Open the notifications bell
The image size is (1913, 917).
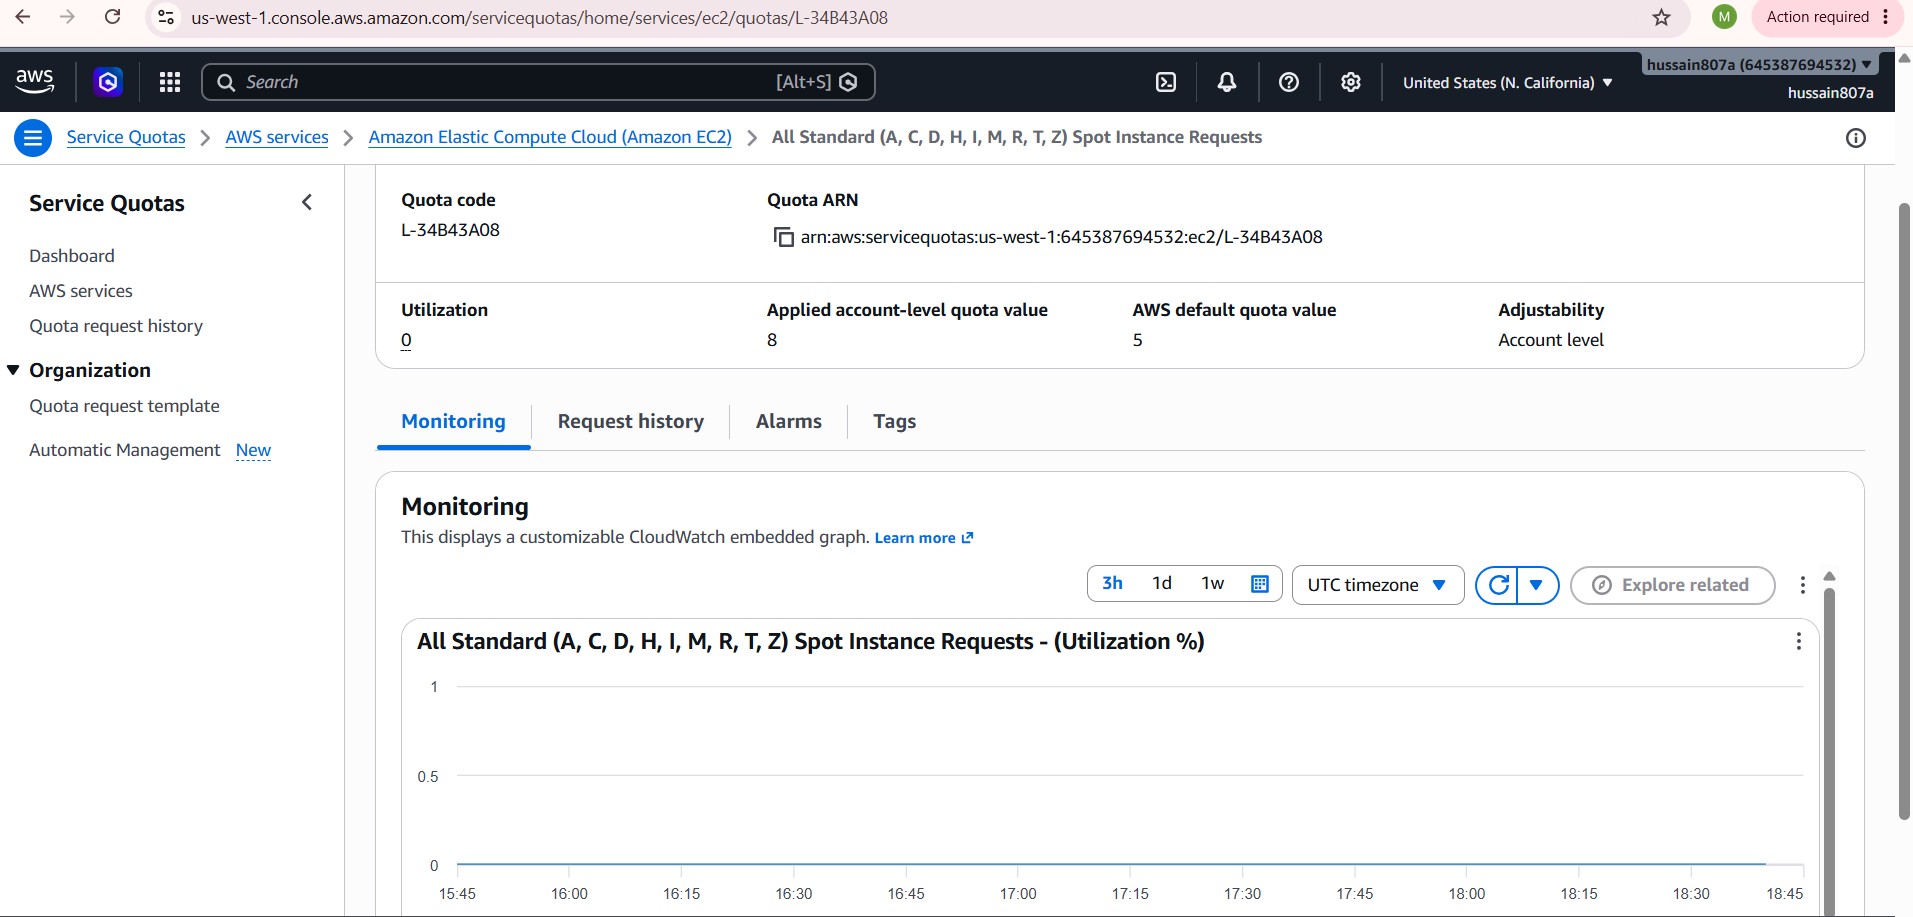1227,82
